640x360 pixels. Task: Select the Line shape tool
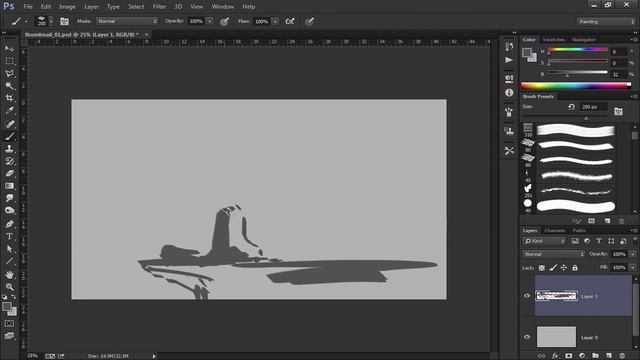pyautogui.click(x=9, y=261)
